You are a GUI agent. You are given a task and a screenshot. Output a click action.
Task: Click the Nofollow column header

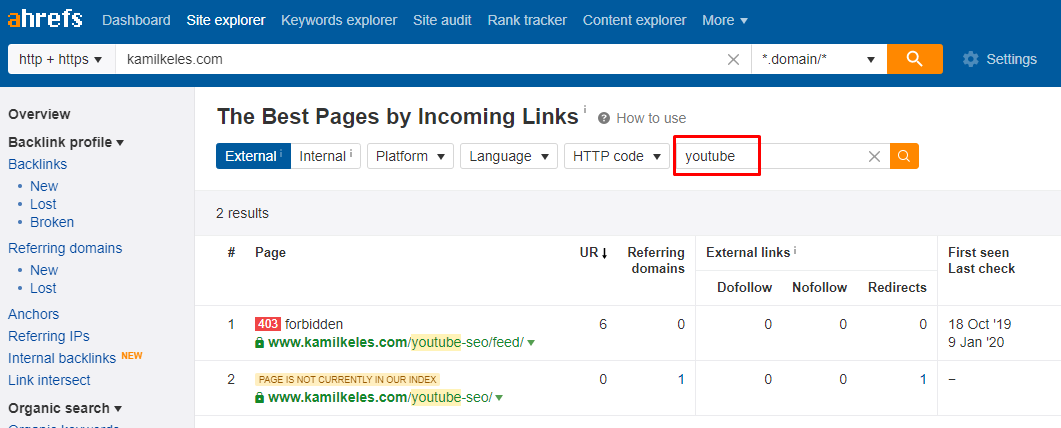coord(819,287)
